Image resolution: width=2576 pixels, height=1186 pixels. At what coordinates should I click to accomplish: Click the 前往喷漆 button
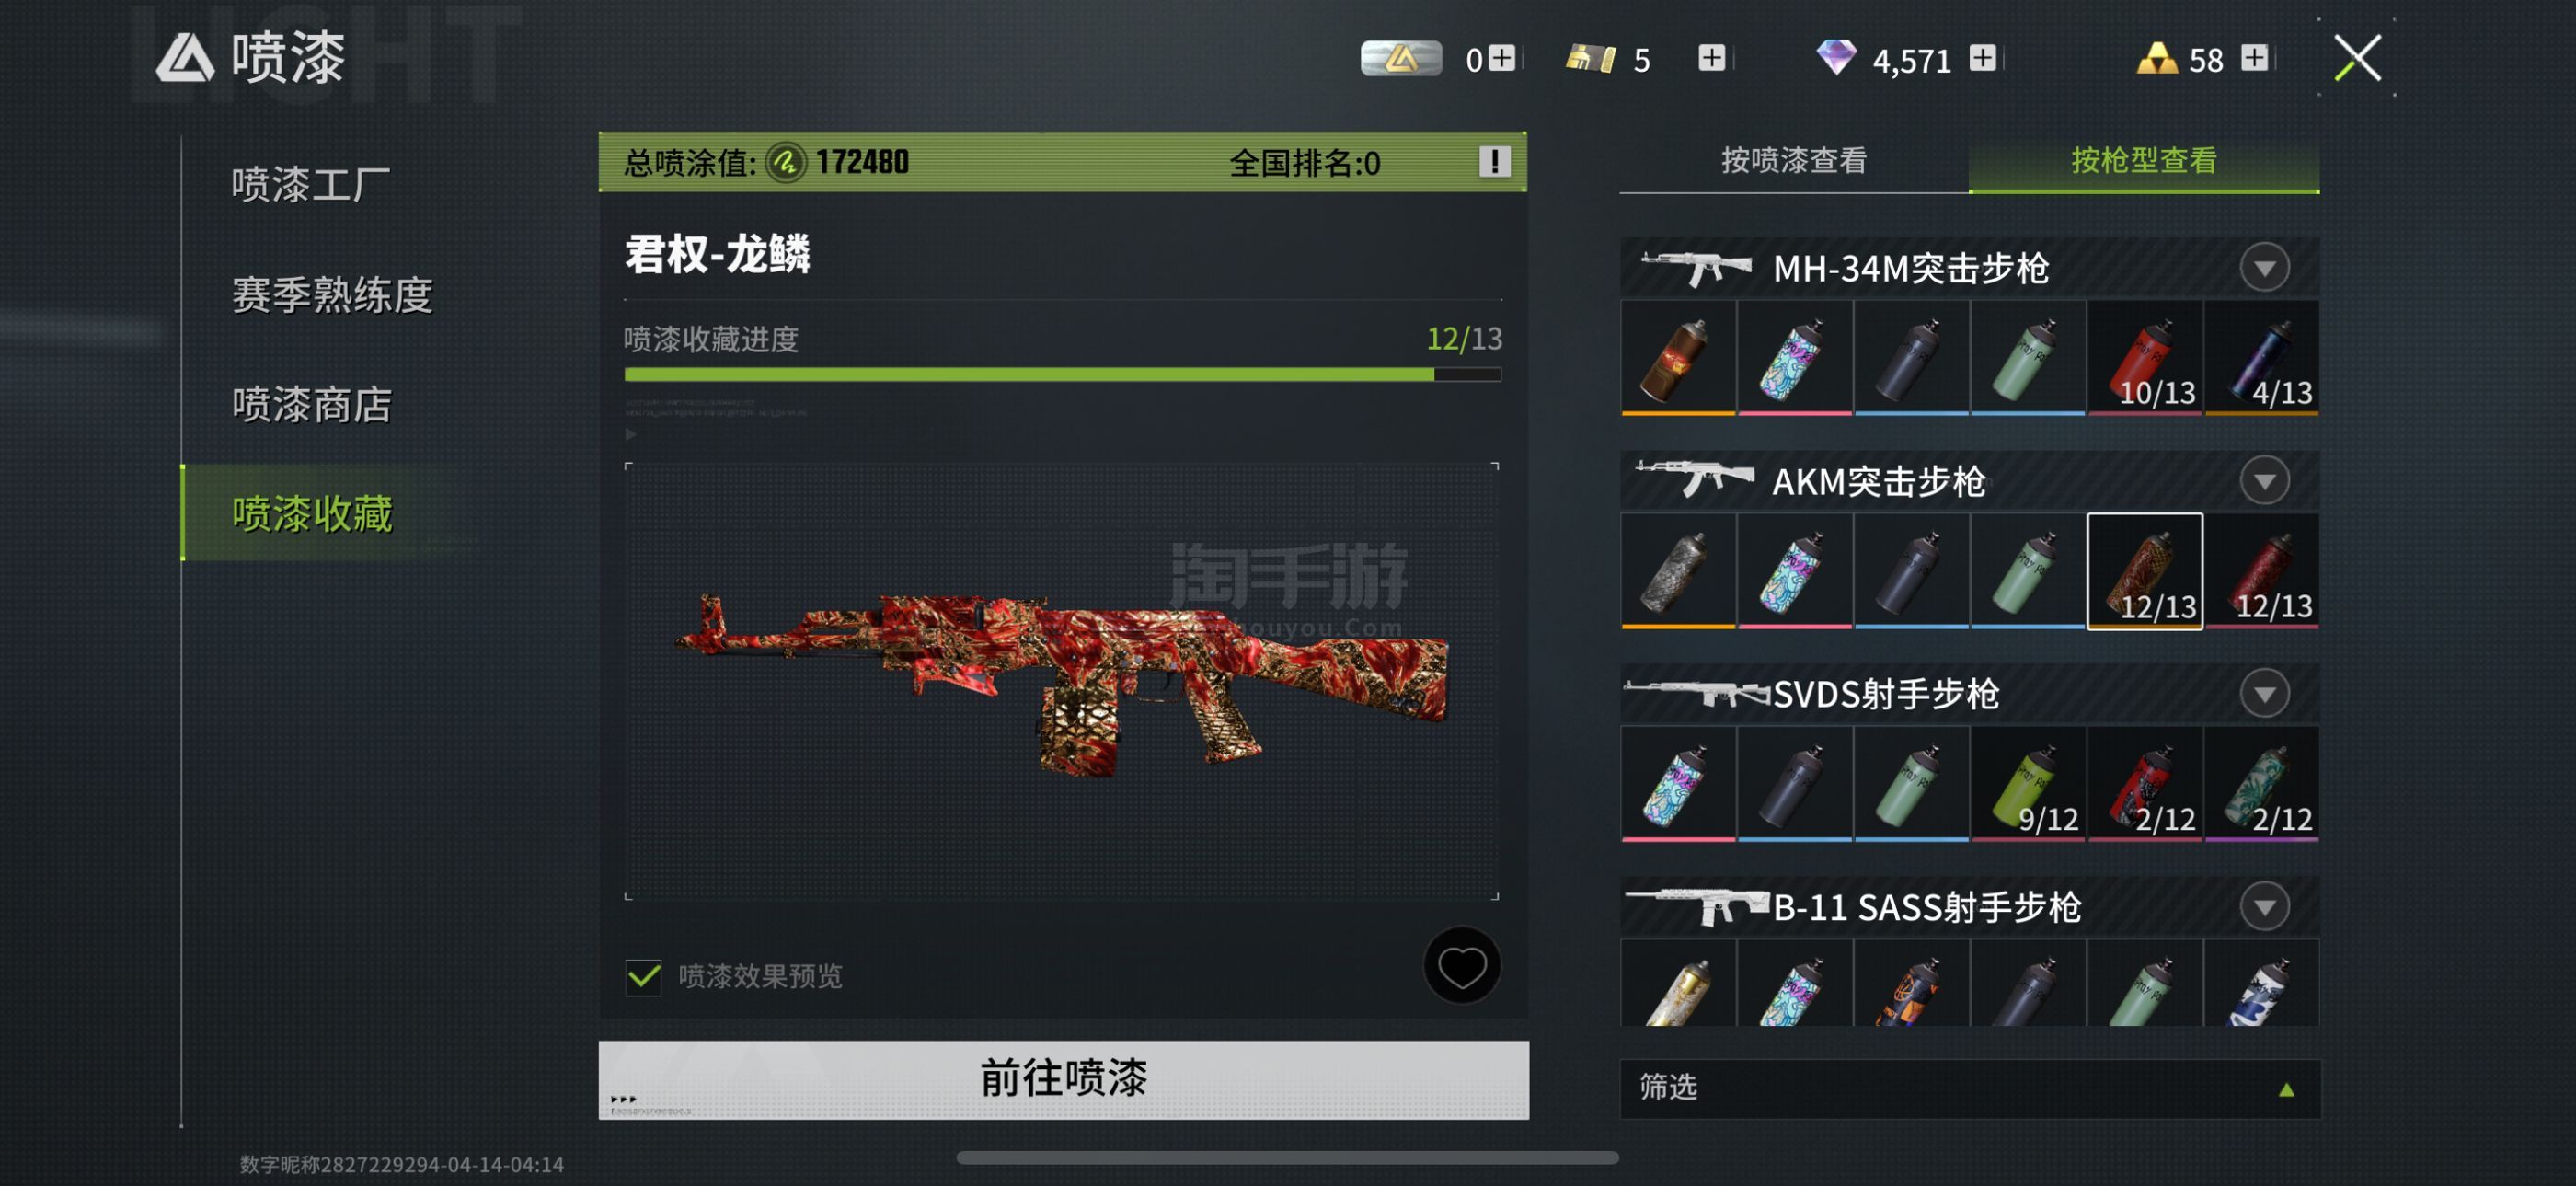1063,1079
